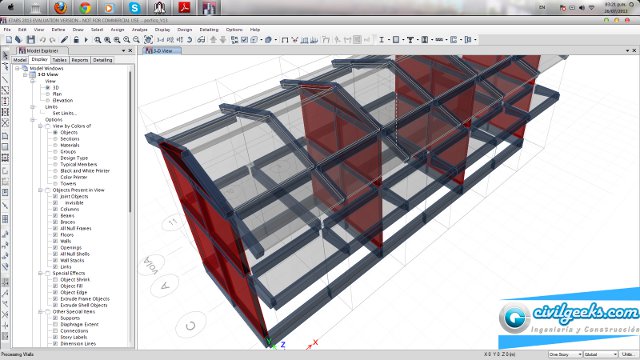Screen dimensions: 640x360
Task: Click the lock/unlock model padlock icon
Action: point(76,40)
